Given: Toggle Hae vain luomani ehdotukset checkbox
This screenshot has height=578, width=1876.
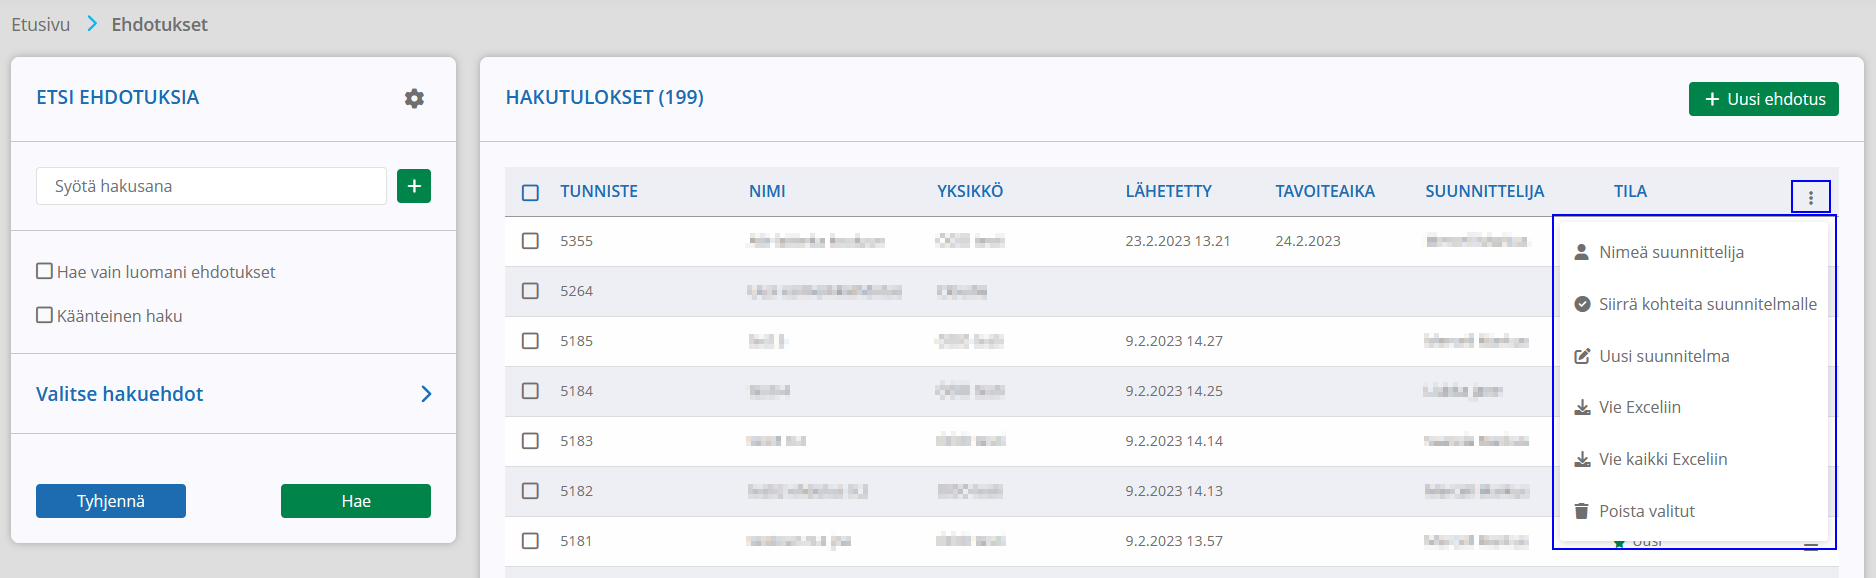Looking at the screenshot, I should coord(44,271).
